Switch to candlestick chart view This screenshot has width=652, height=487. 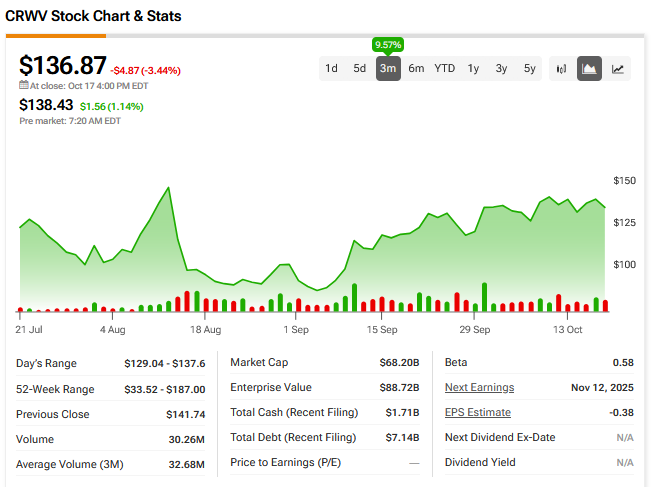click(561, 69)
